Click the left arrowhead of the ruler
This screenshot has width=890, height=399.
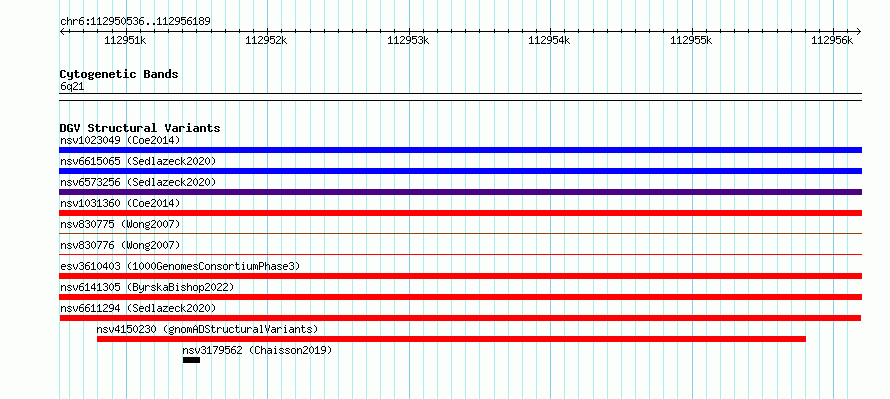tap(62, 31)
